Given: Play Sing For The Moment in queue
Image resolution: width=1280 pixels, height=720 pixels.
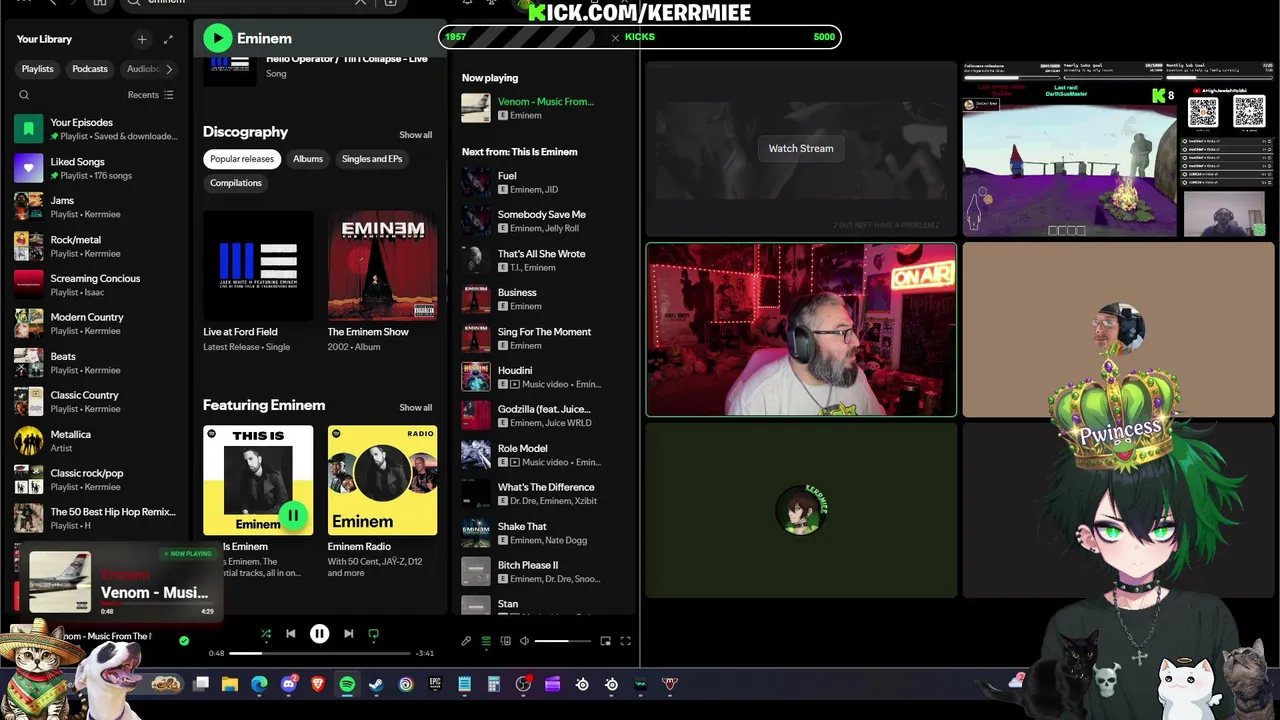Looking at the screenshot, I should tap(545, 338).
